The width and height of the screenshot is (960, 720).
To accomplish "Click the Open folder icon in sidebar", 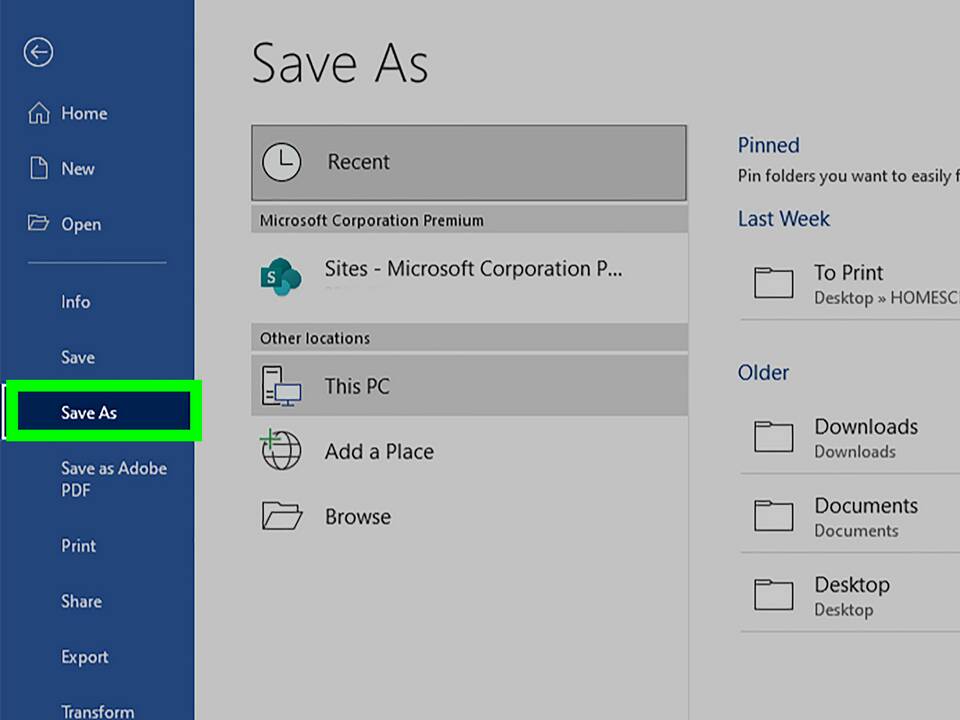I will click(x=39, y=224).
